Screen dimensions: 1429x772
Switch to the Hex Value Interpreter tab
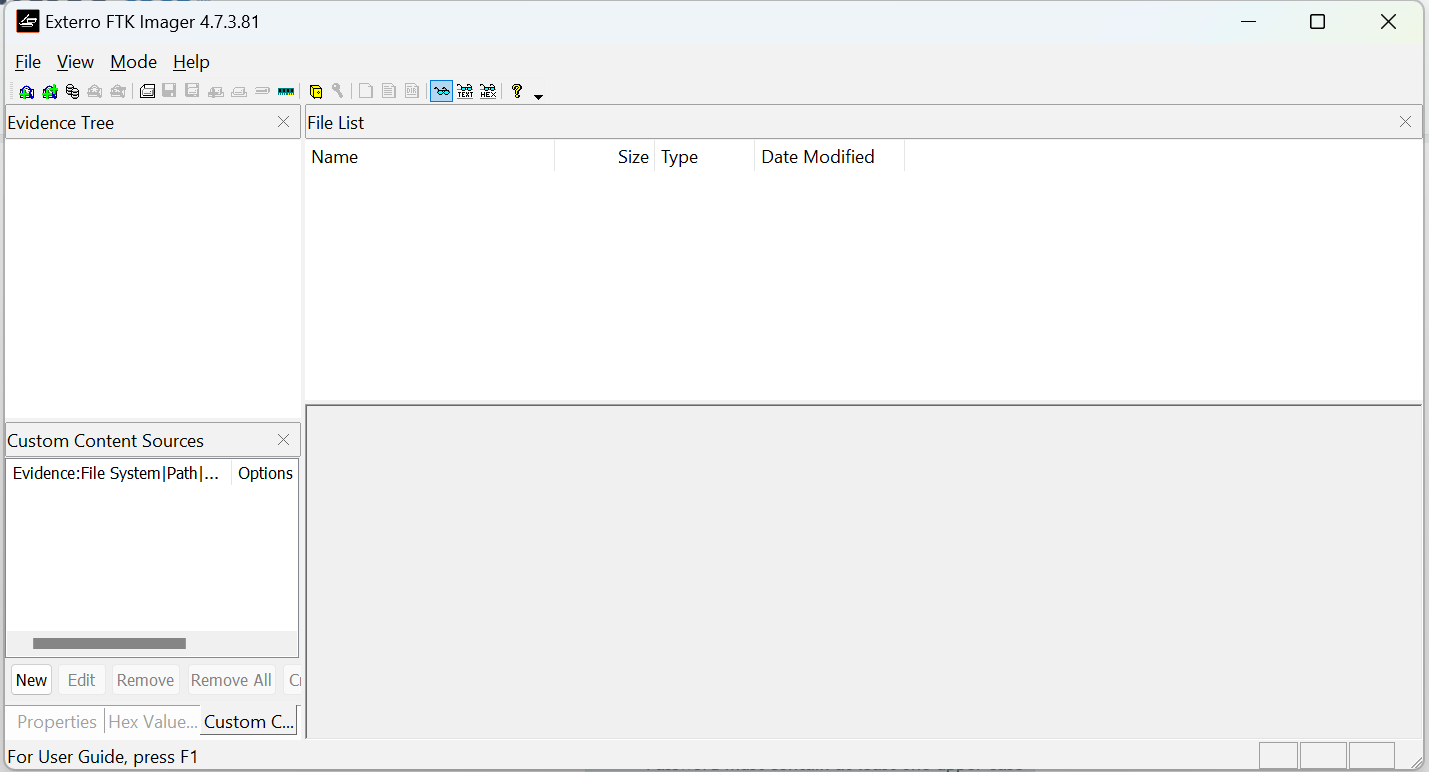(152, 721)
